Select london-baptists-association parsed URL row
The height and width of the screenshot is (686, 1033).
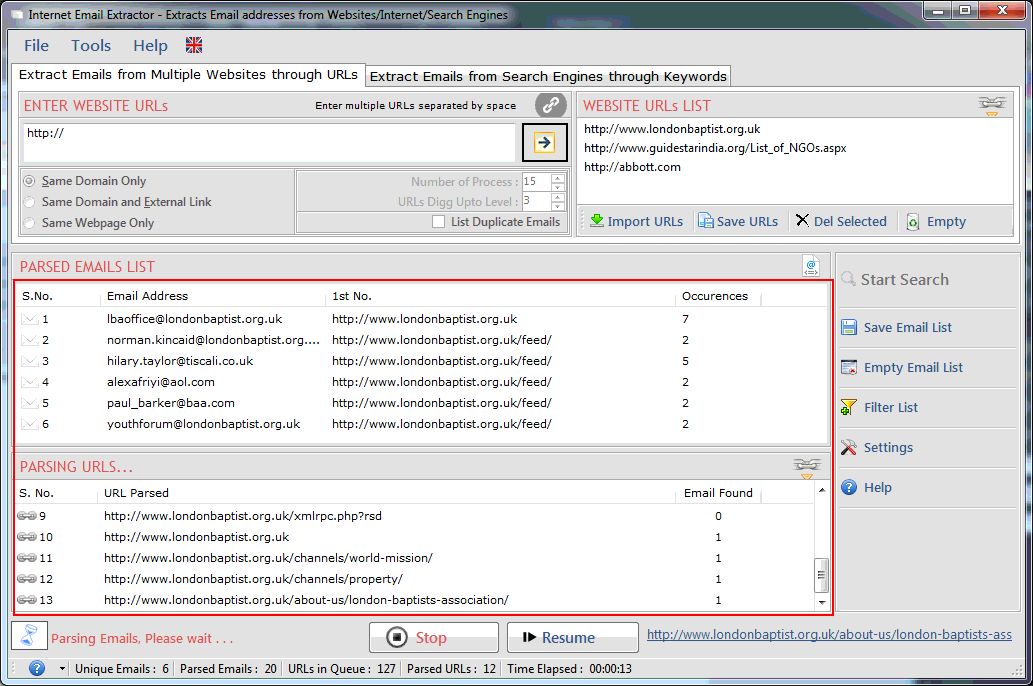click(306, 600)
